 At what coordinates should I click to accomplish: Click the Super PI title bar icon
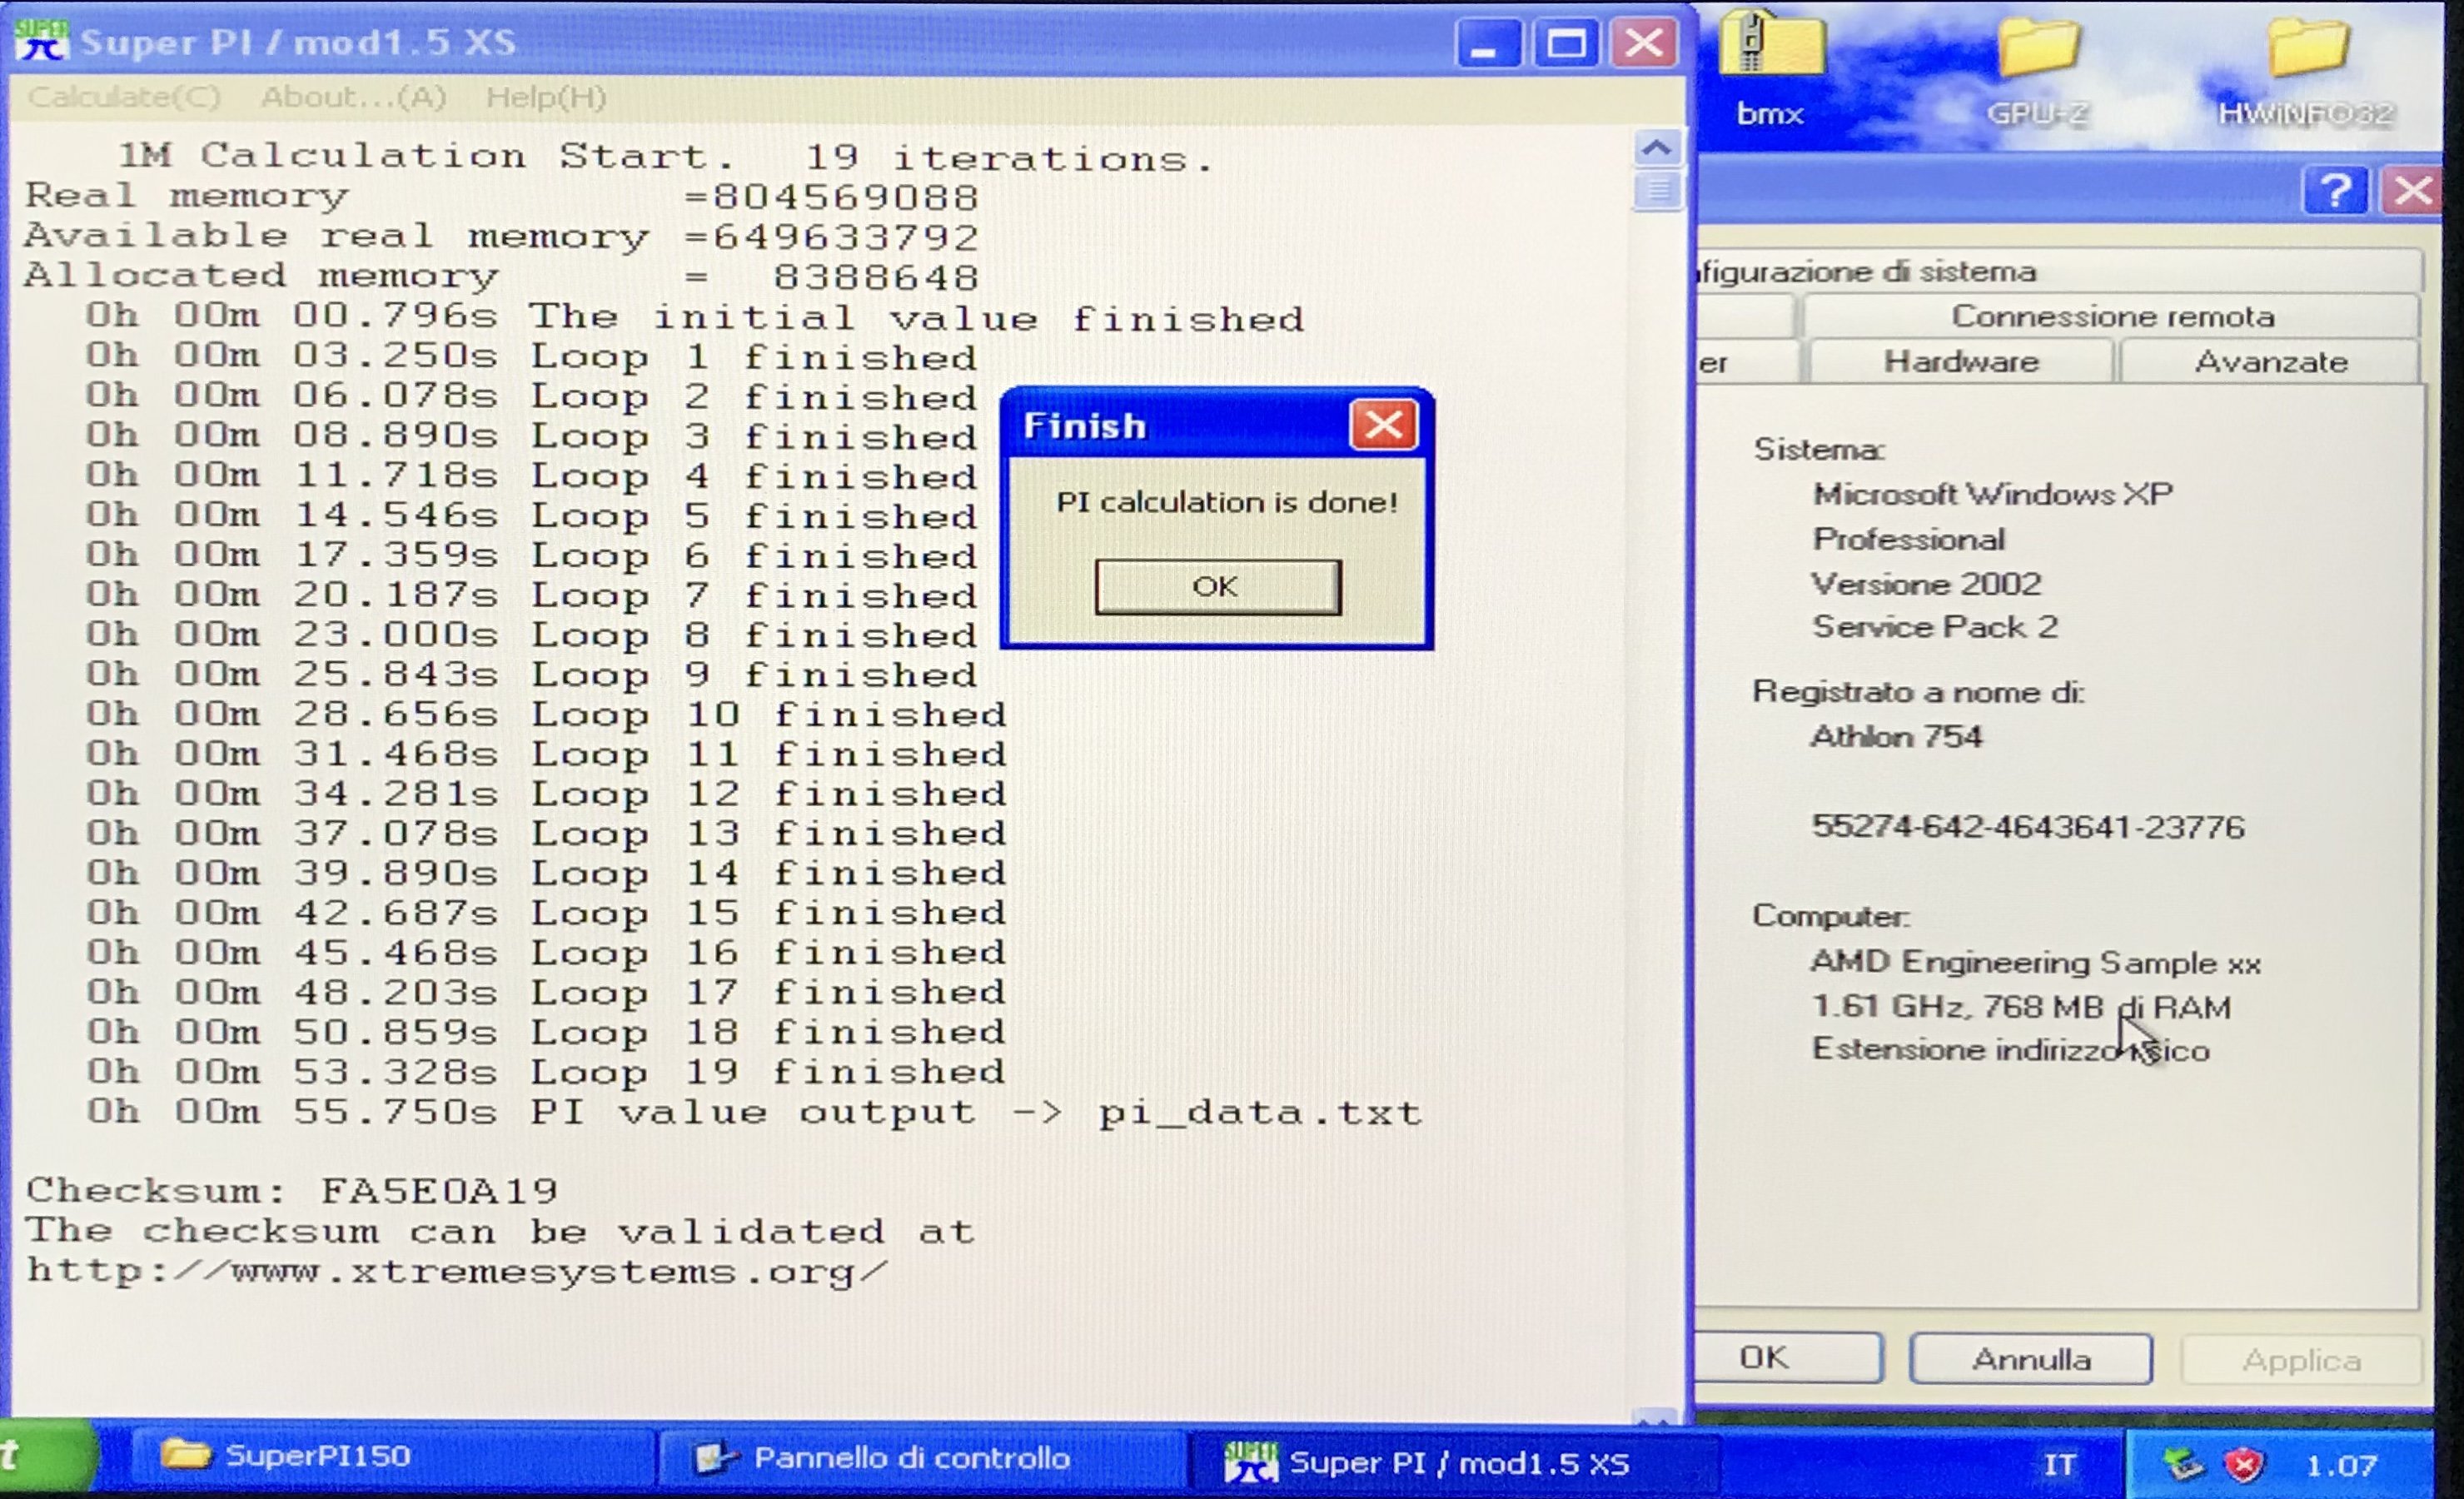click(41, 42)
